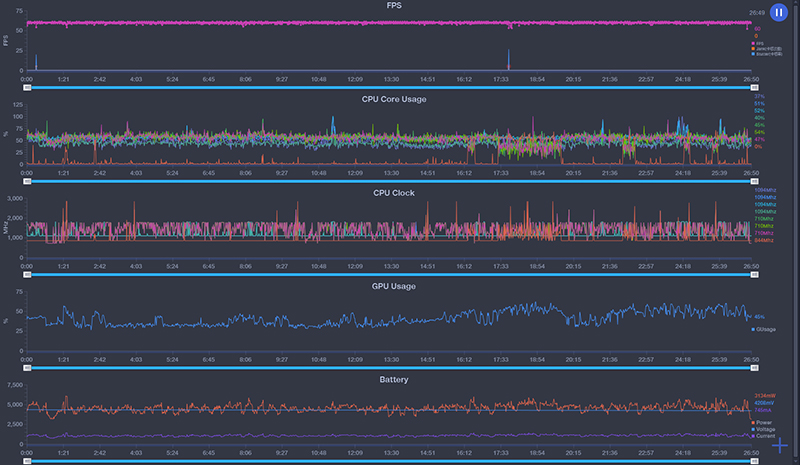800x465 pixels.
Task: Pause recording with the blue pause button
Action: pos(779,12)
